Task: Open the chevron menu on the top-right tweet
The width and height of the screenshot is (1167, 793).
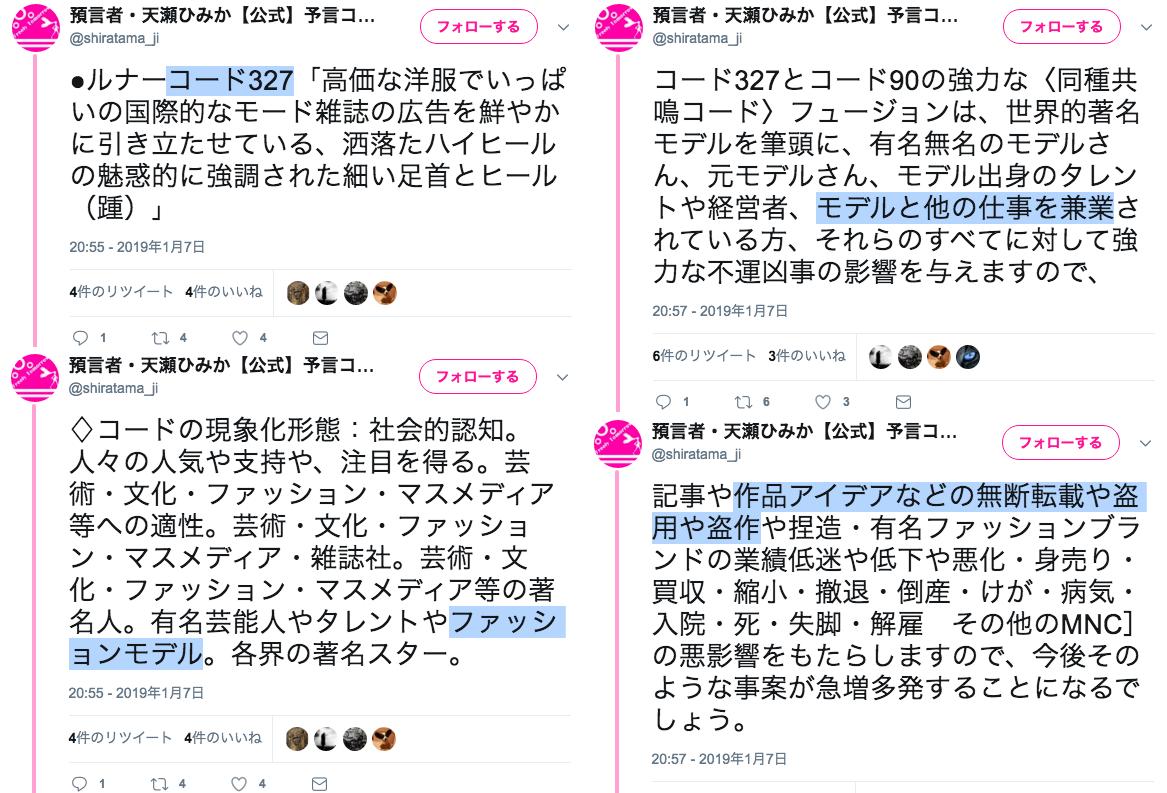Action: click(1146, 28)
